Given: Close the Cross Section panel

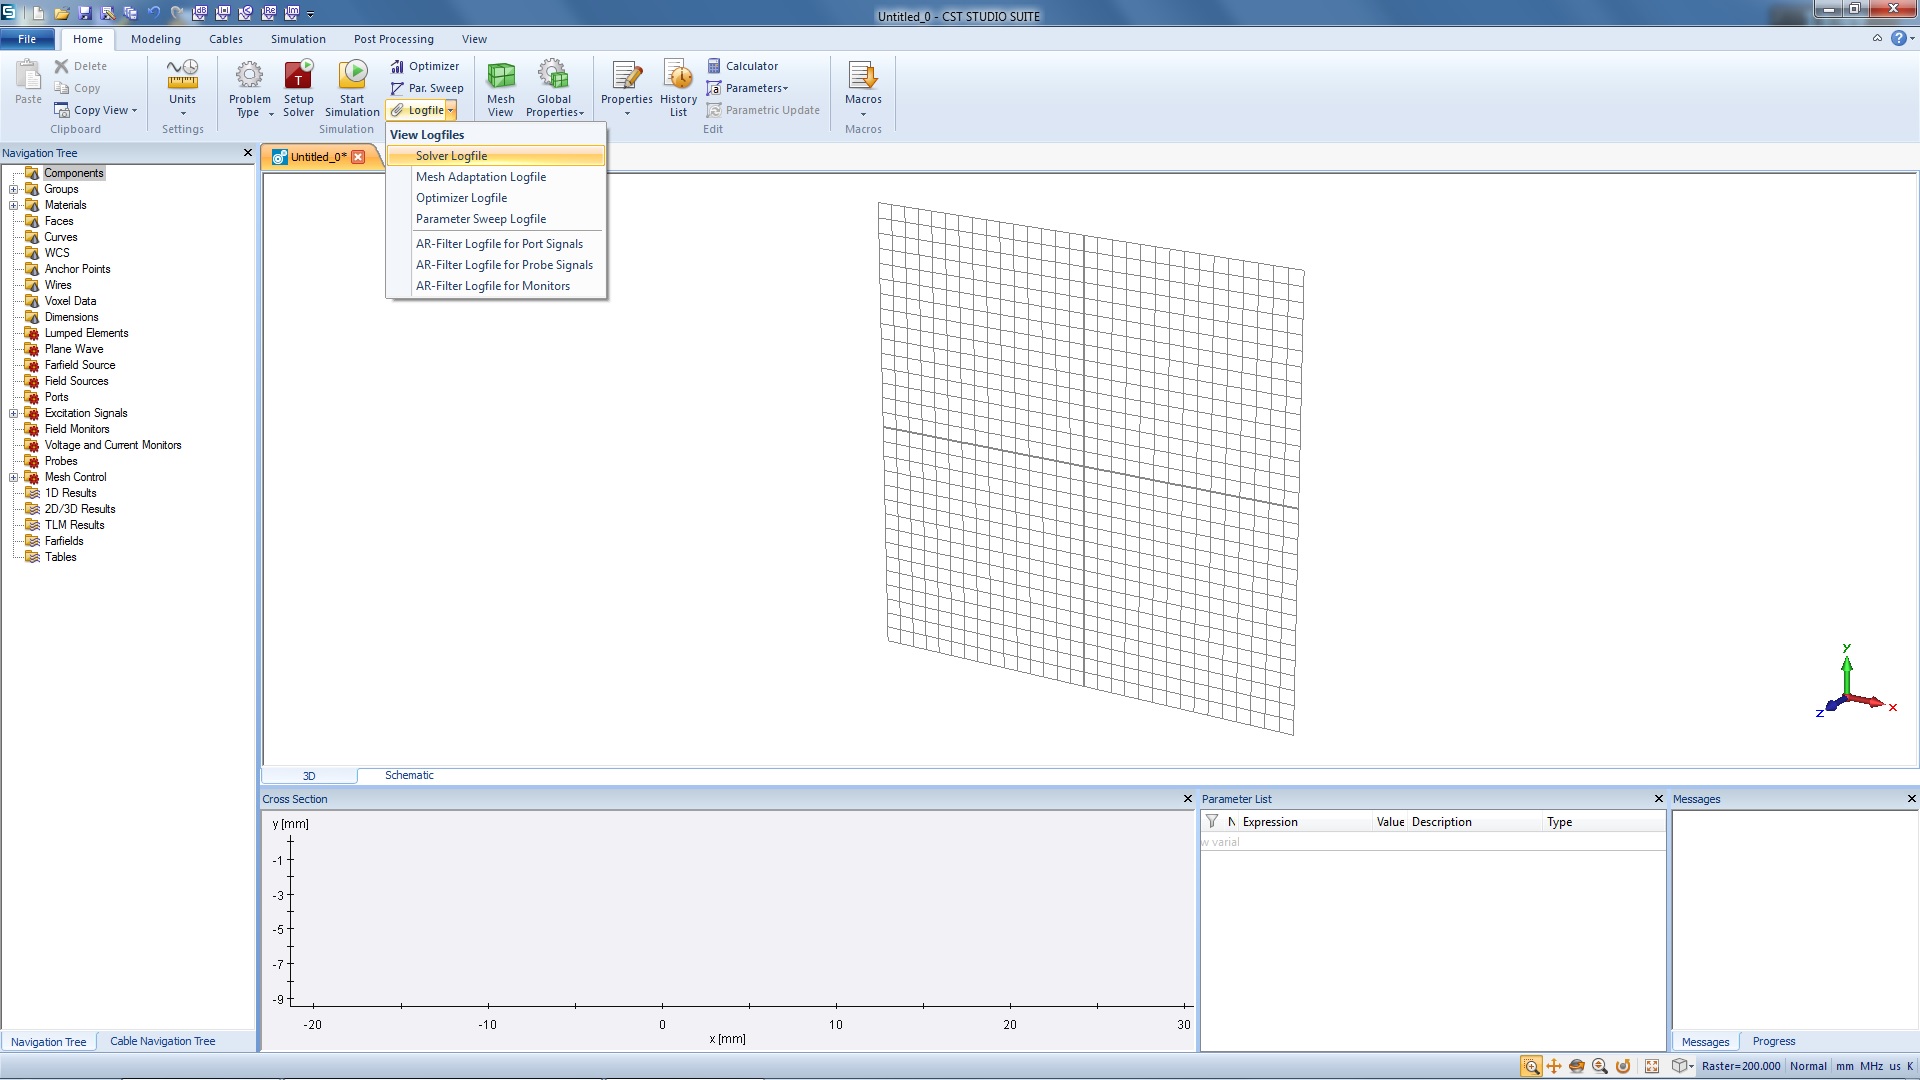Looking at the screenshot, I should 1188,799.
